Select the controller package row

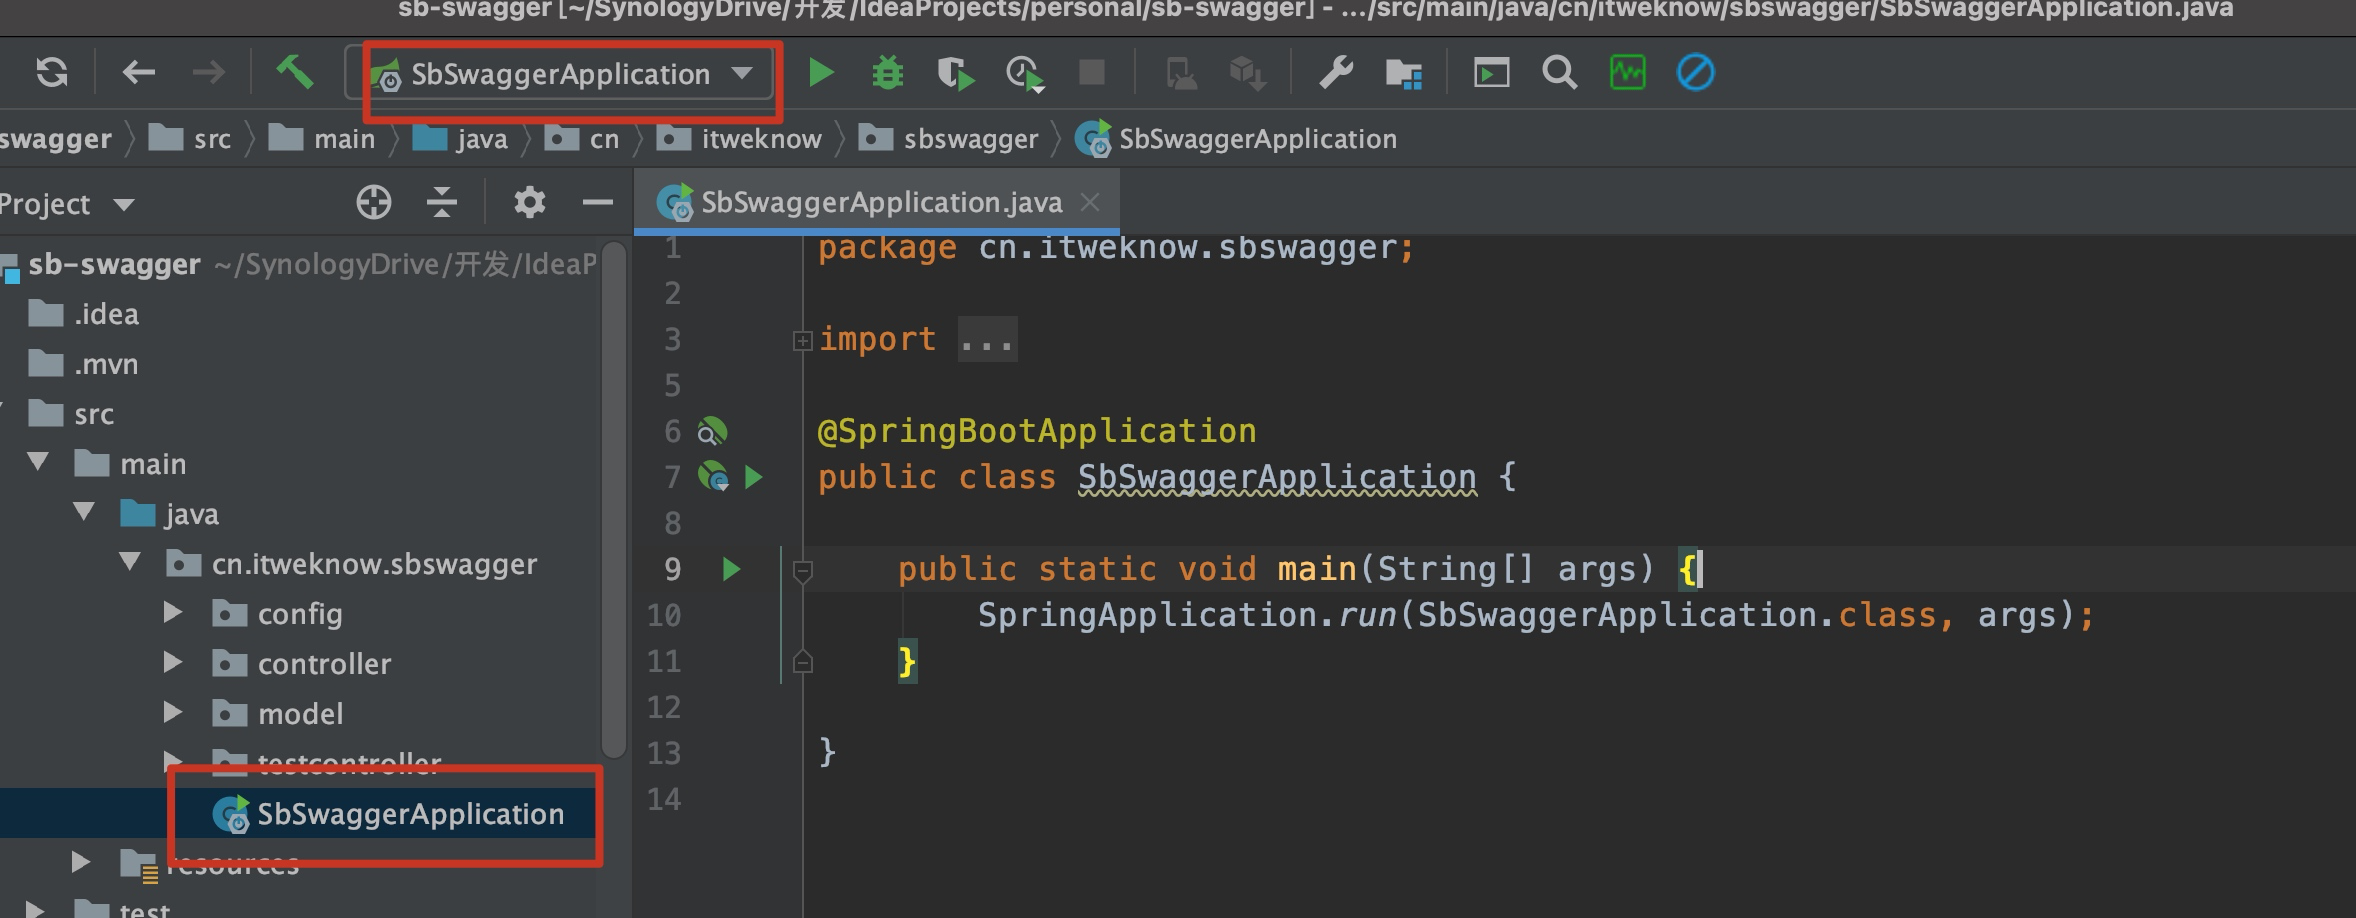click(x=300, y=664)
